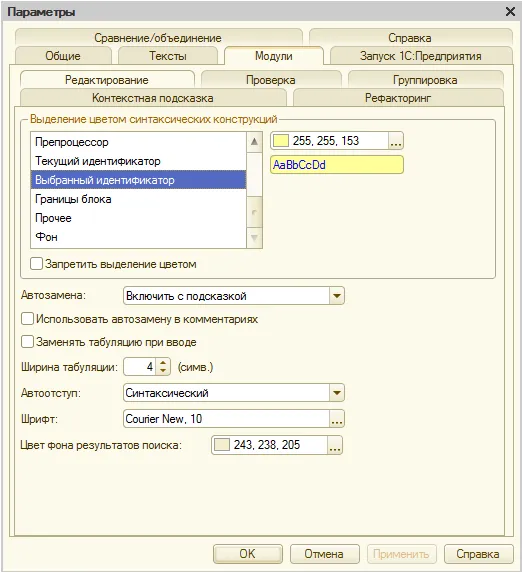Select Фон in the syntax list
Image resolution: width=522 pixels, height=572 pixels.
point(139,237)
